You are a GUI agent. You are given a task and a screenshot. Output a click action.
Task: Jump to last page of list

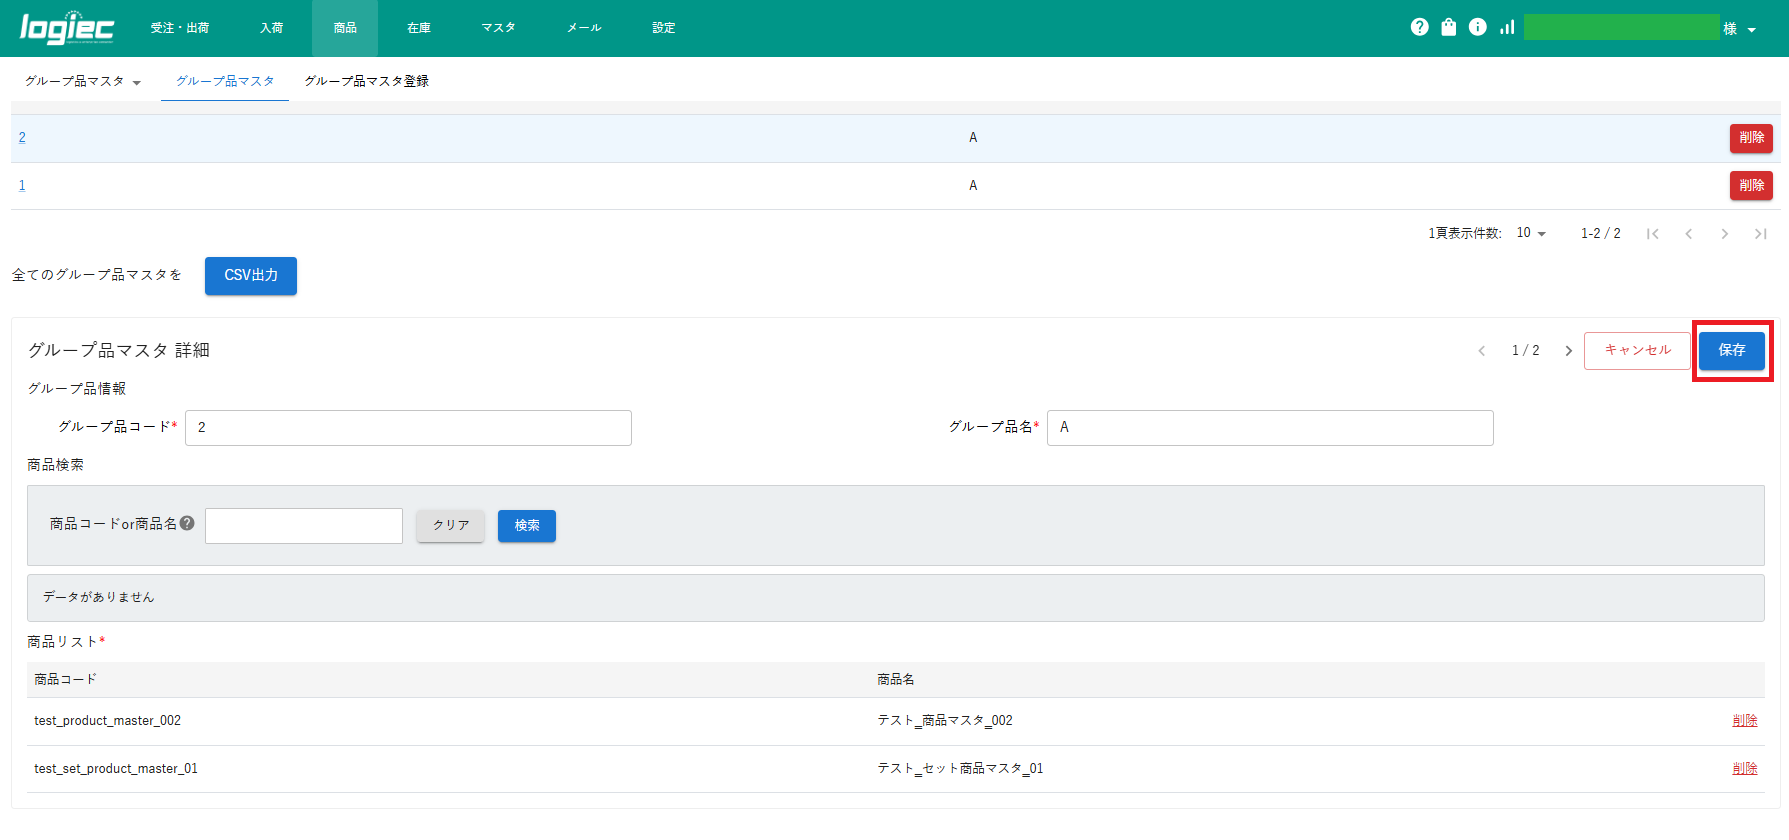(x=1760, y=234)
